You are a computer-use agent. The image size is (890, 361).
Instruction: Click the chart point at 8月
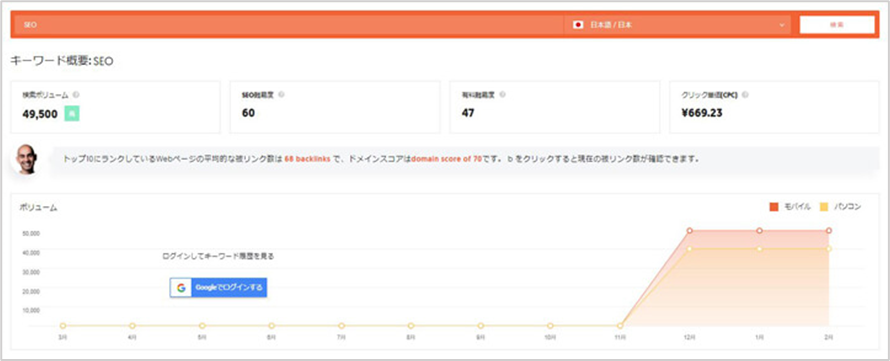[411, 326]
